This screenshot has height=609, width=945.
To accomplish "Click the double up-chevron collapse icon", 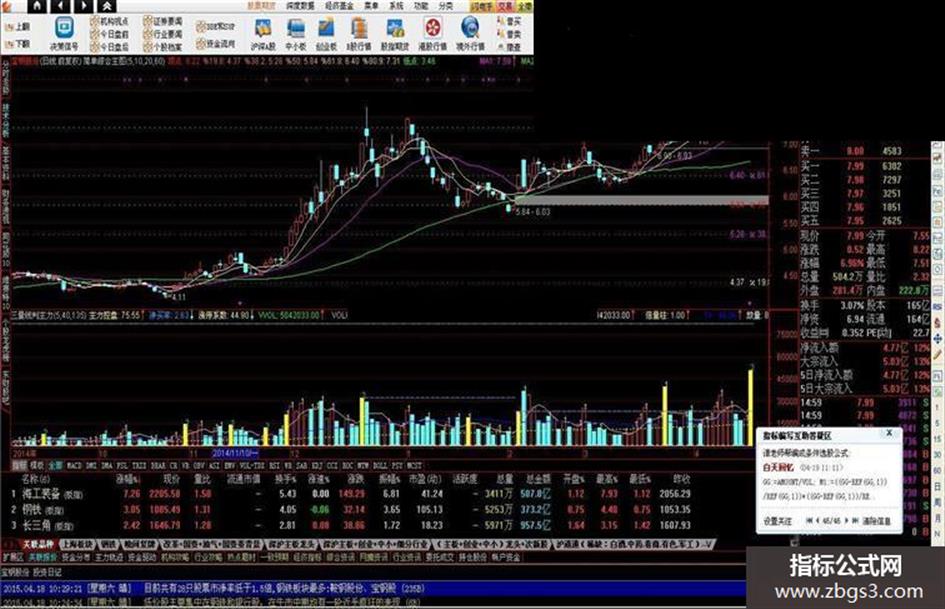I will [107, 6].
